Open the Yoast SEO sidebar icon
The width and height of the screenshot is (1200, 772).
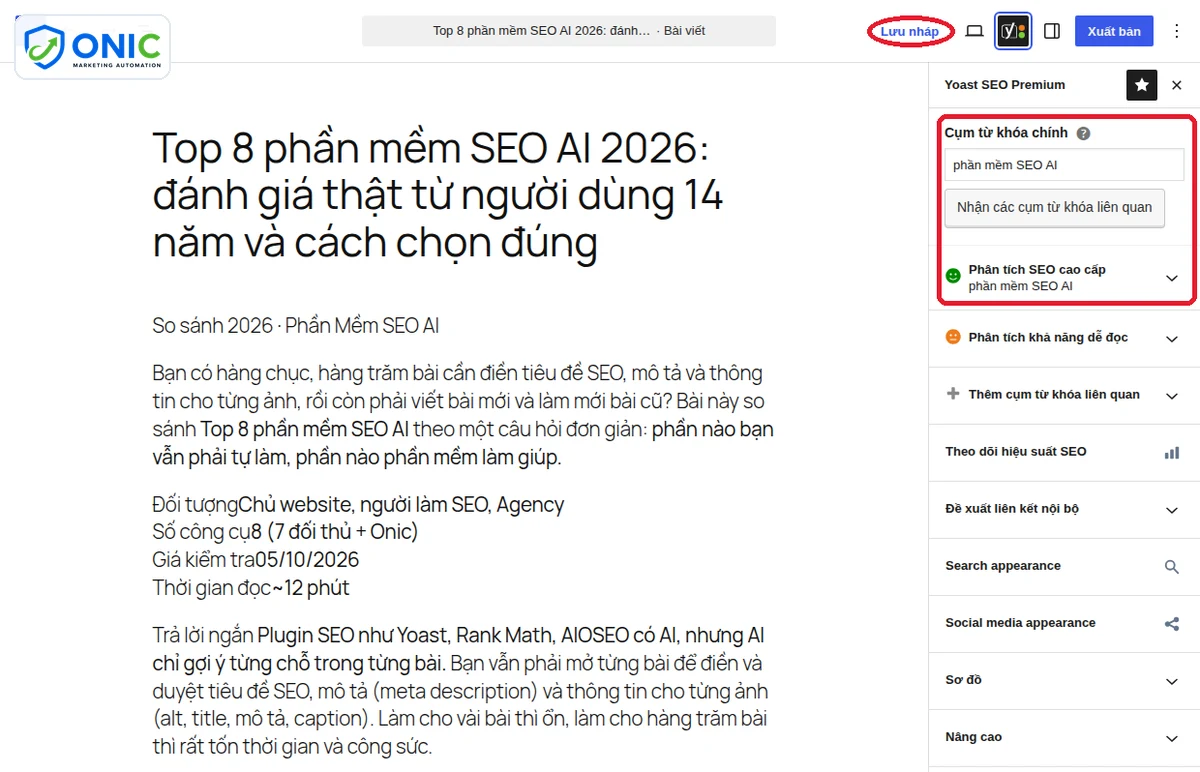coord(1013,31)
